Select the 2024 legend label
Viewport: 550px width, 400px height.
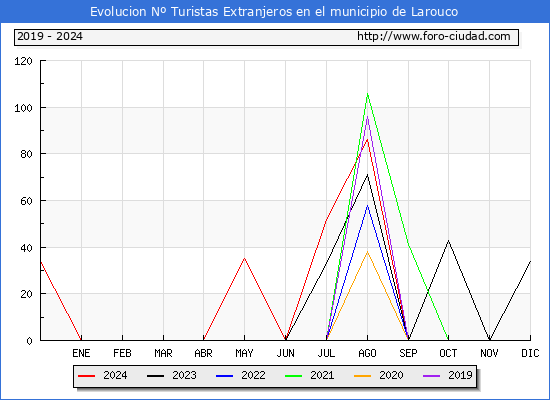(115, 375)
